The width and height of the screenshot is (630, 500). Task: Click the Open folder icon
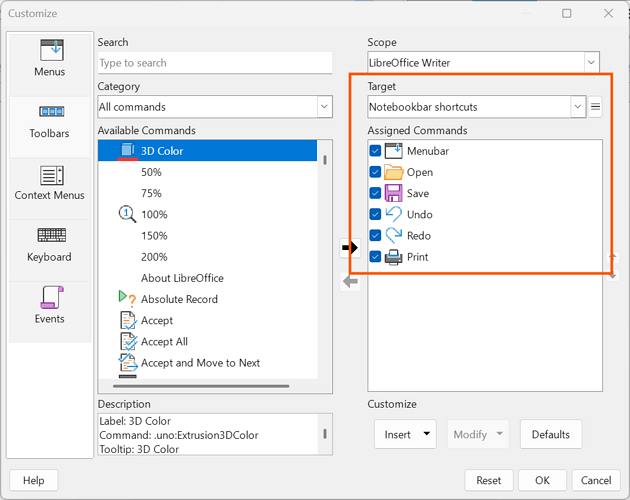(393, 172)
